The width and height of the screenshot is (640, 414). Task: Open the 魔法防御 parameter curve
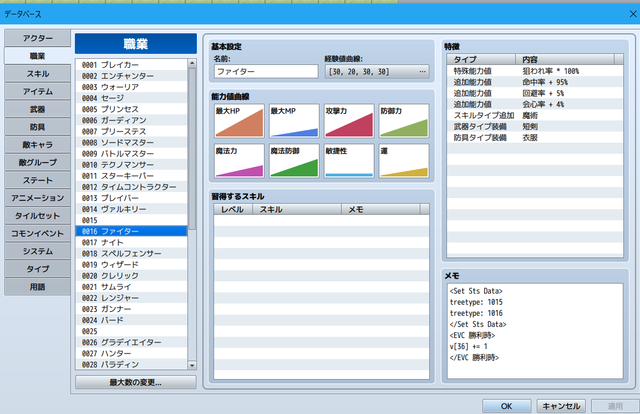click(x=294, y=161)
